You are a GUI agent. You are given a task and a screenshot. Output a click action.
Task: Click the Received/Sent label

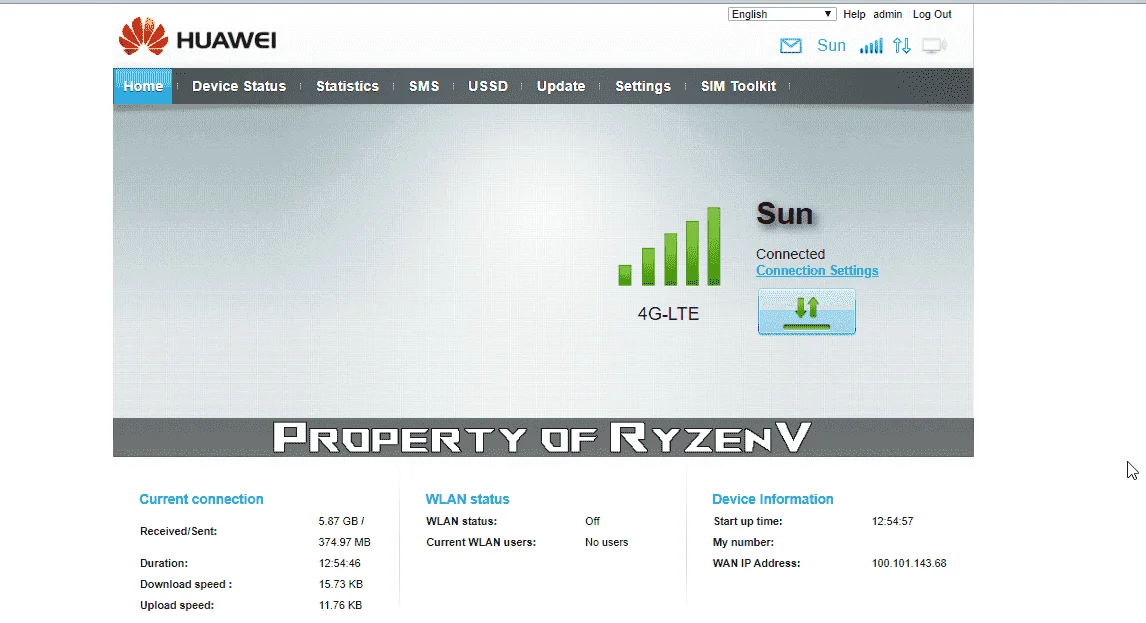(178, 532)
